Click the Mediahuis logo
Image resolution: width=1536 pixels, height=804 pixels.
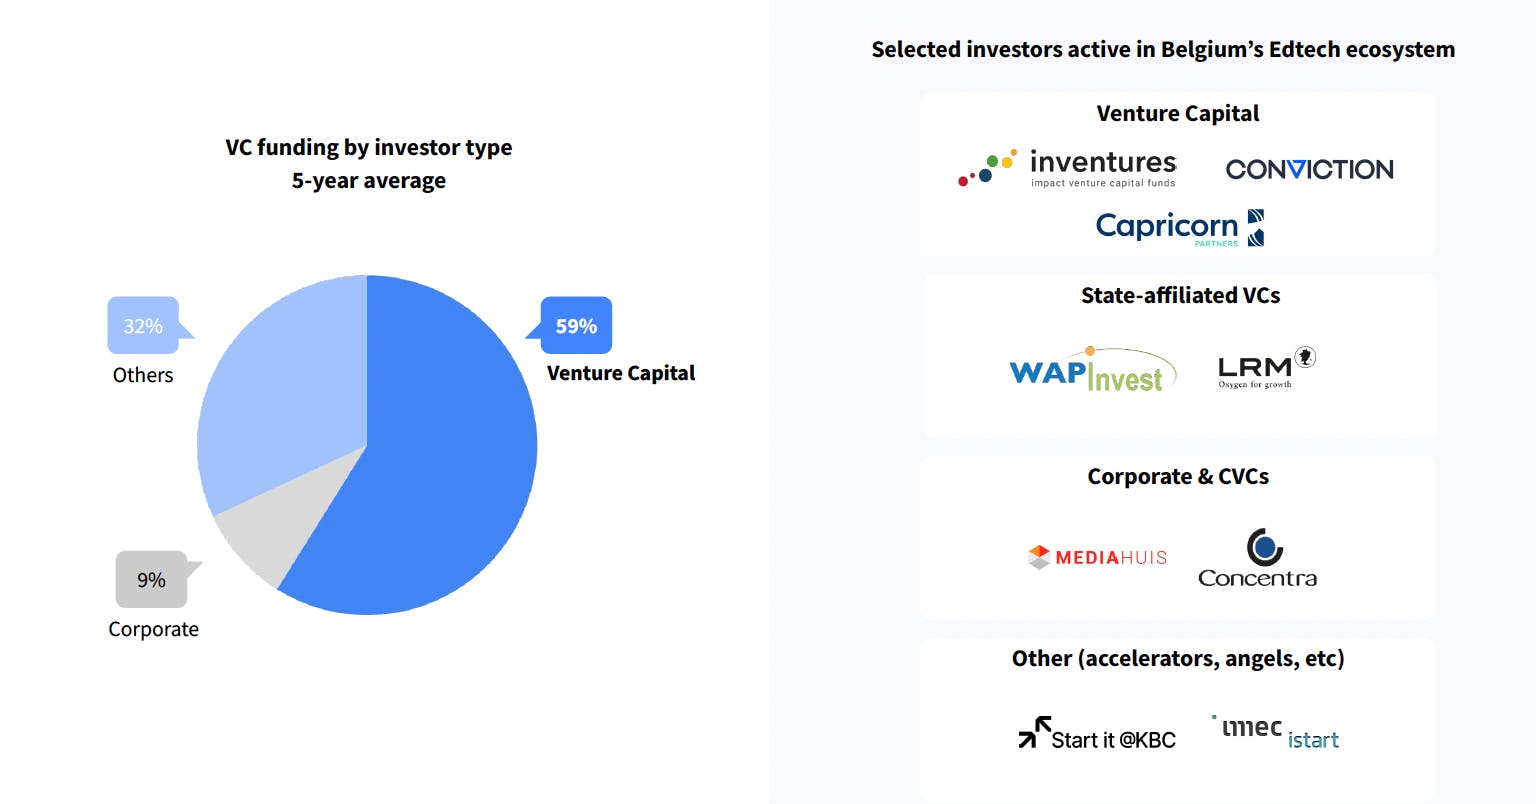1097,557
